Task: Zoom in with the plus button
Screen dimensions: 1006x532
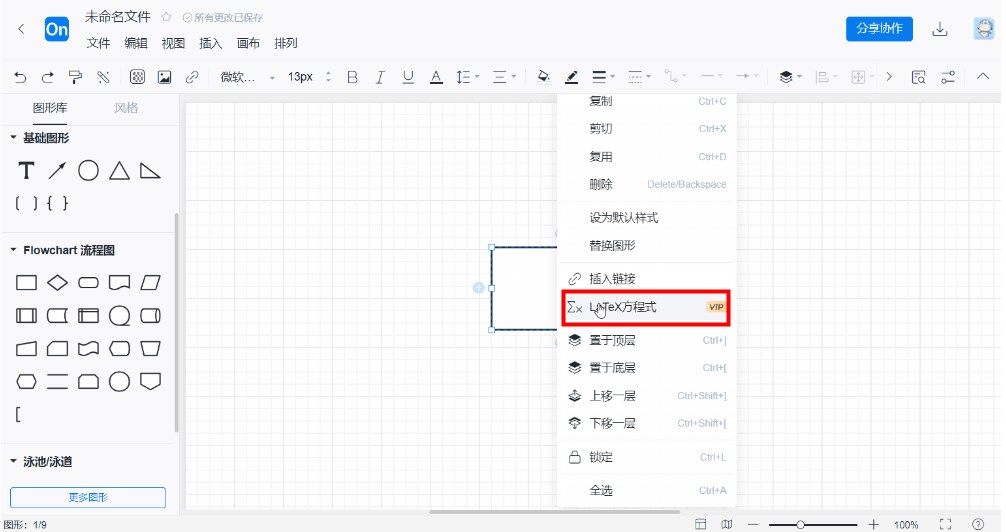Action: tap(873, 524)
